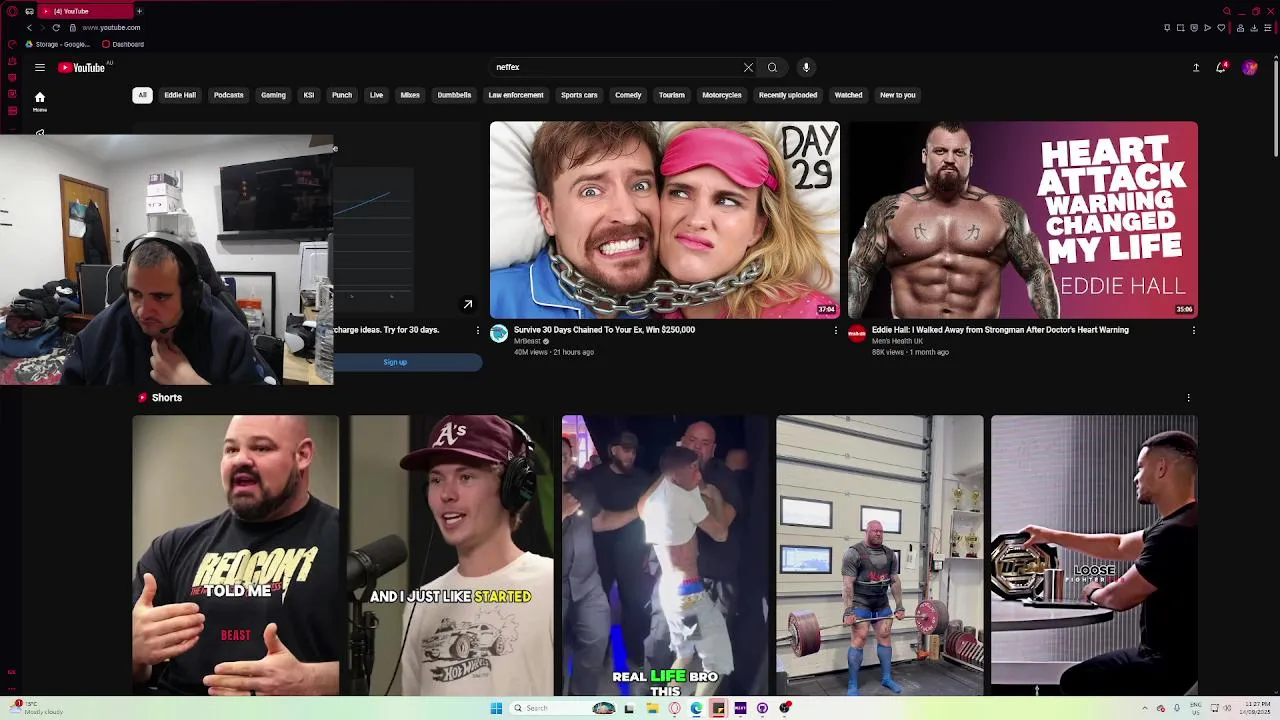1280x720 pixels.
Task: Start voice search with microphone
Action: 806,67
